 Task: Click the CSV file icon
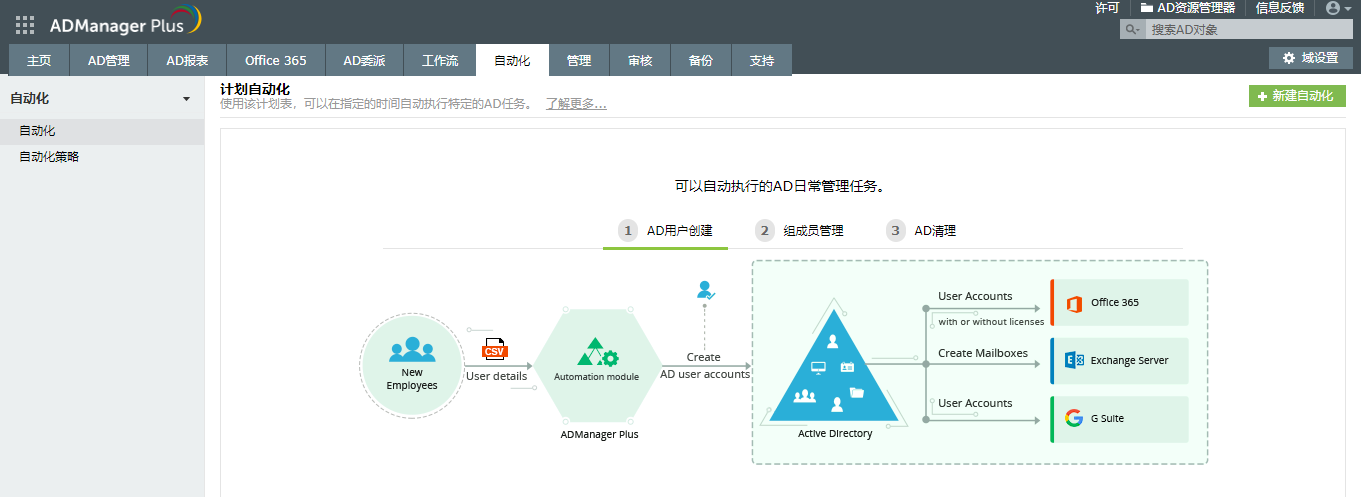[495, 350]
